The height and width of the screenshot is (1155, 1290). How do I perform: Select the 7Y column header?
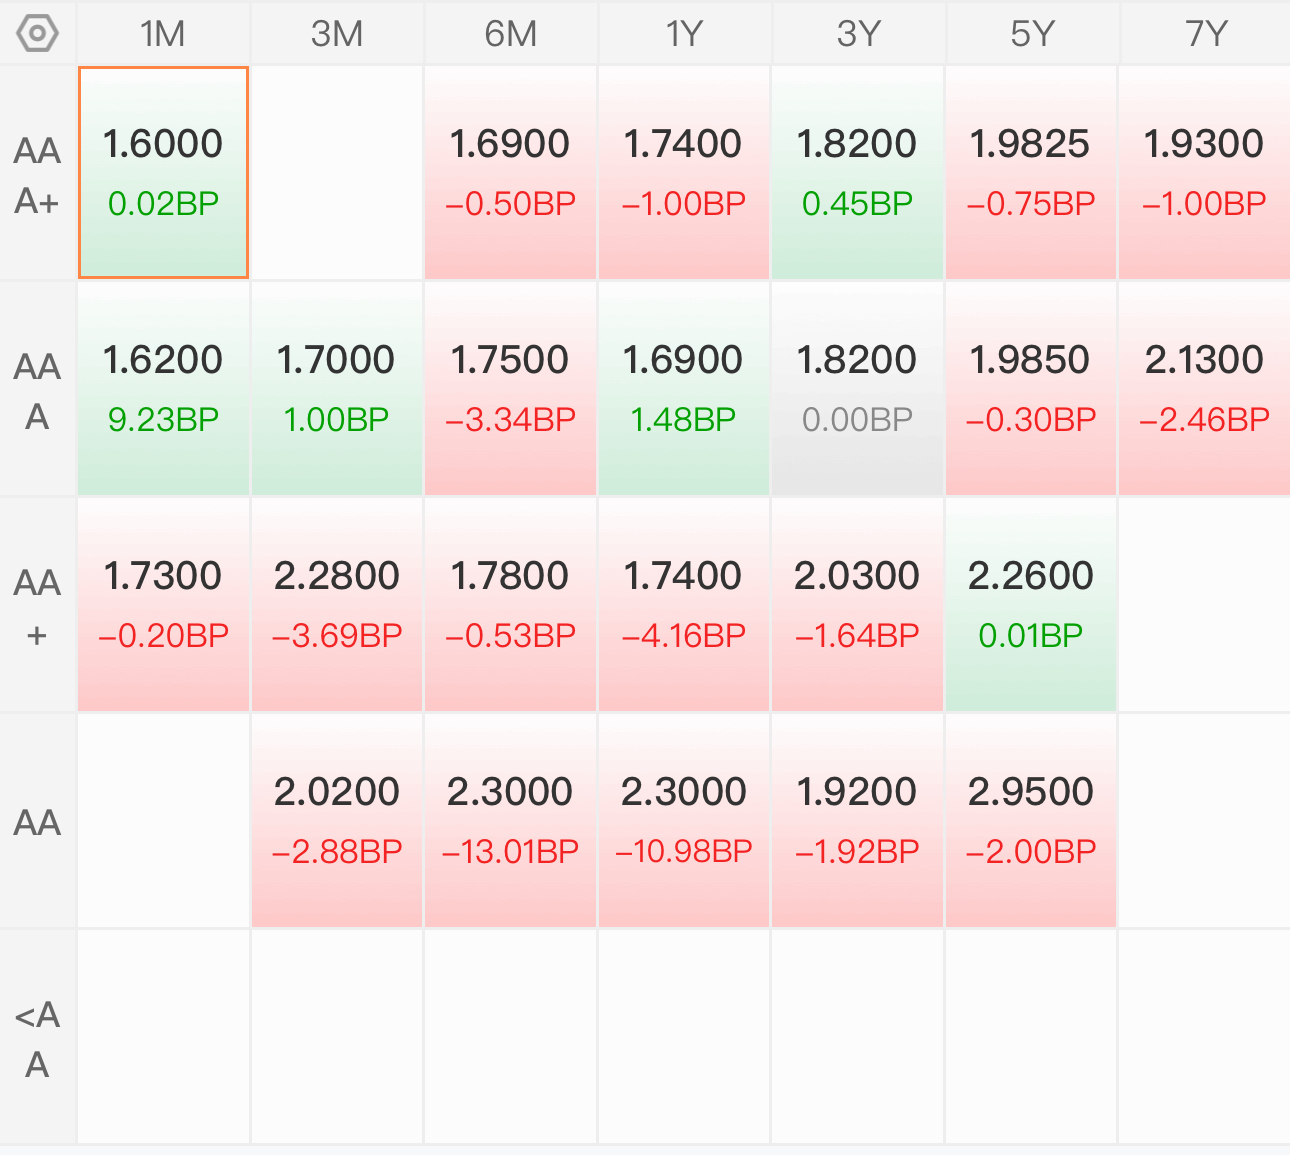tap(1205, 33)
